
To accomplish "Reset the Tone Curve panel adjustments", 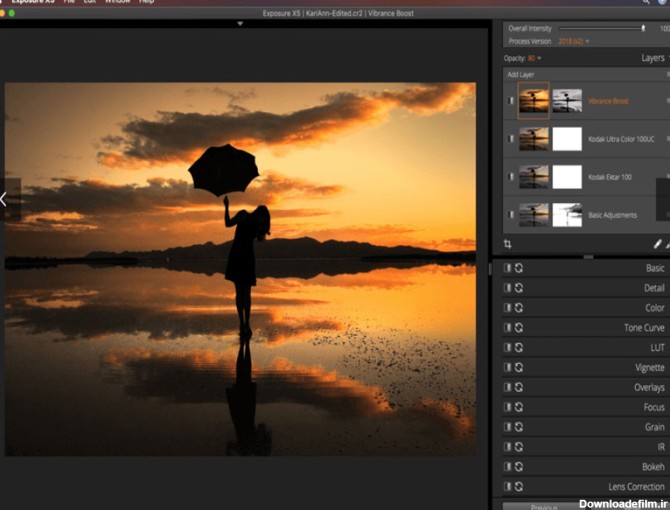I will pyautogui.click(x=519, y=328).
